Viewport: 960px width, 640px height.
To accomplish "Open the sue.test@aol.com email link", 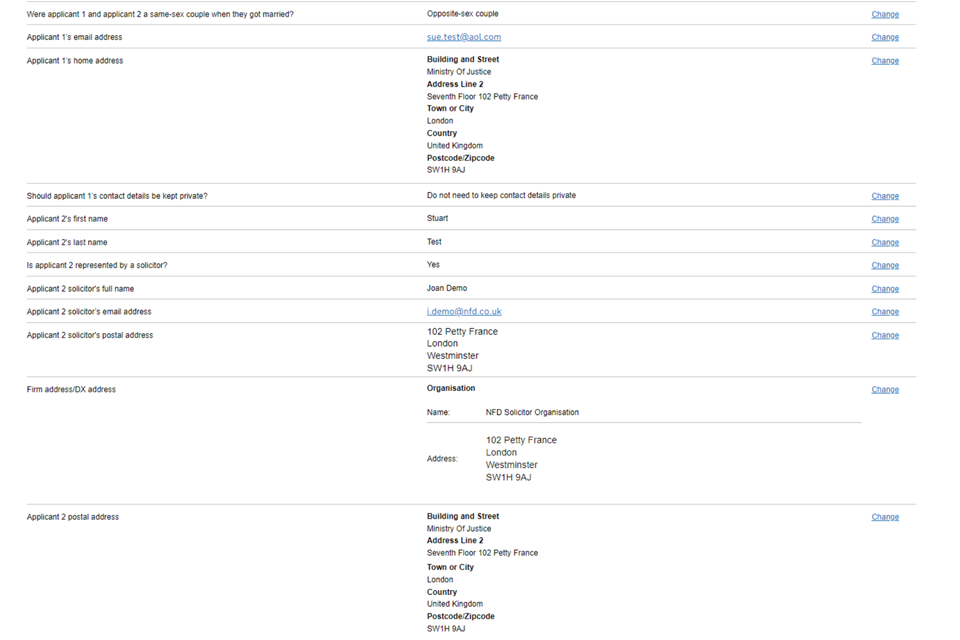I will tap(463, 37).
